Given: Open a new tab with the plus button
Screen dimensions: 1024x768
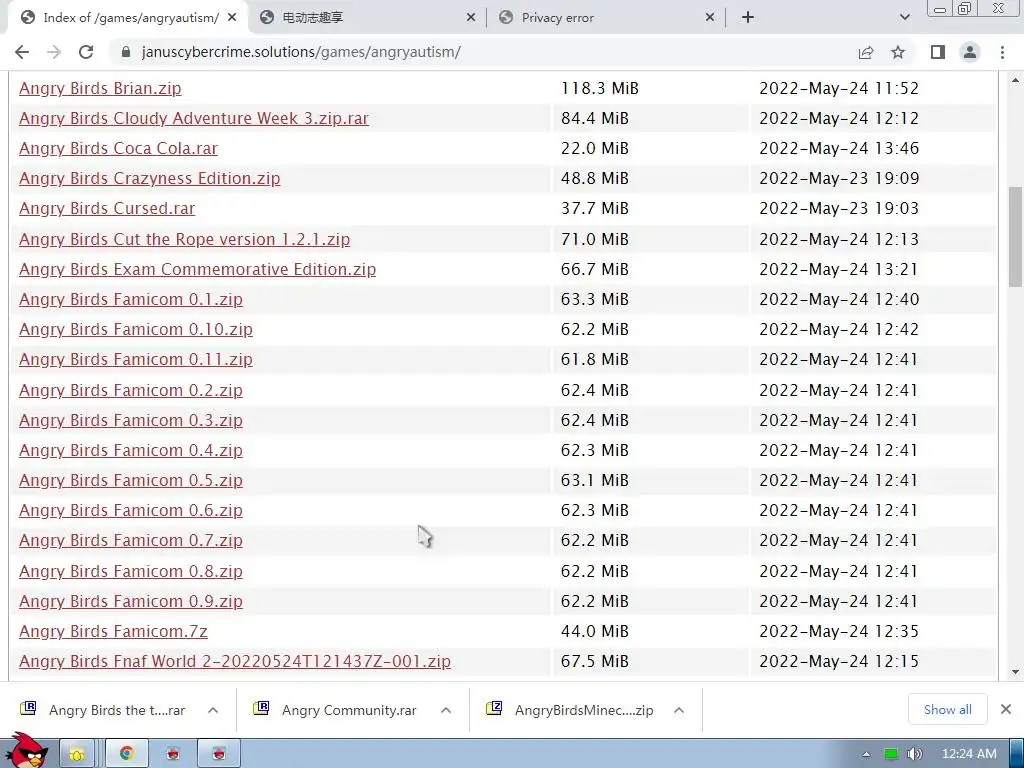Looking at the screenshot, I should [x=748, y=18].
